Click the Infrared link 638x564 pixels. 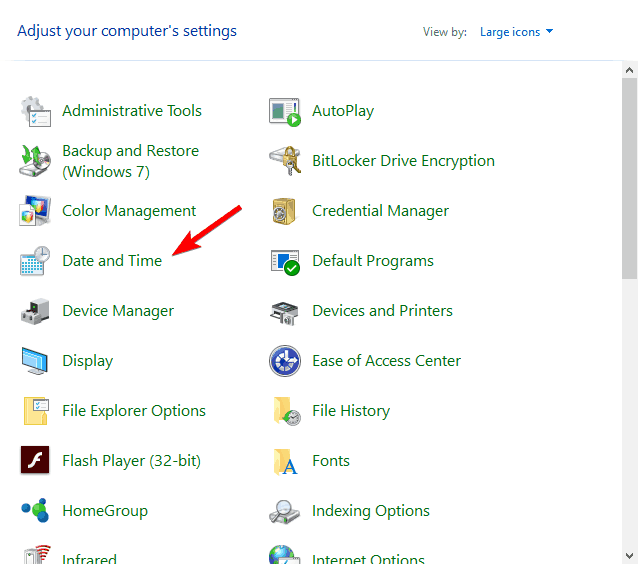[x=90, y=558]
